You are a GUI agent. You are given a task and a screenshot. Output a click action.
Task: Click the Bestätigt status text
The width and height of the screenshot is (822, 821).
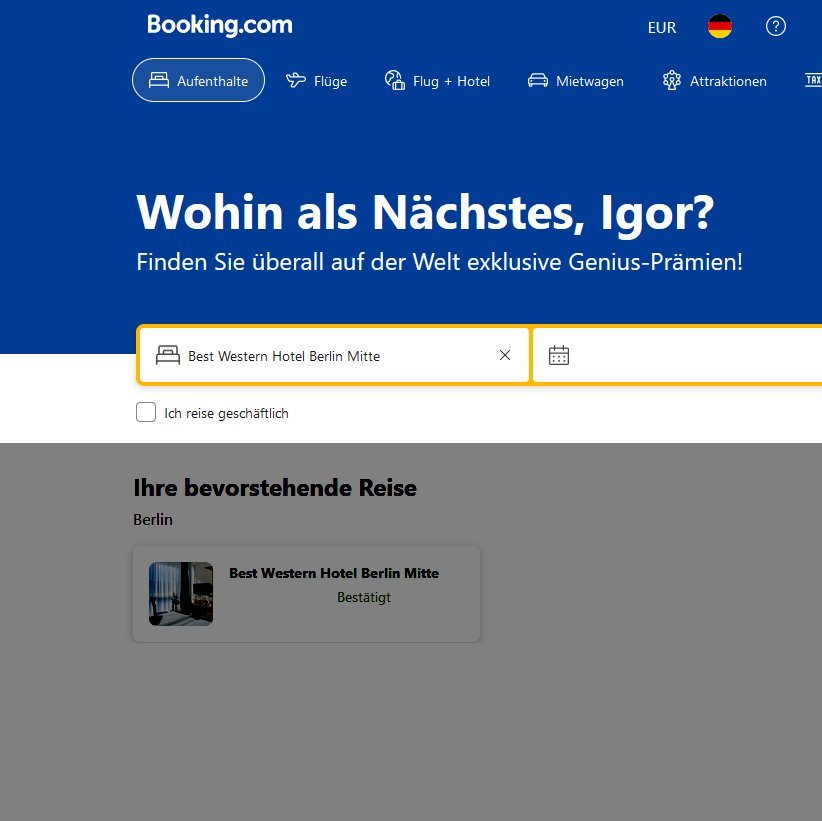coord(364,597)
